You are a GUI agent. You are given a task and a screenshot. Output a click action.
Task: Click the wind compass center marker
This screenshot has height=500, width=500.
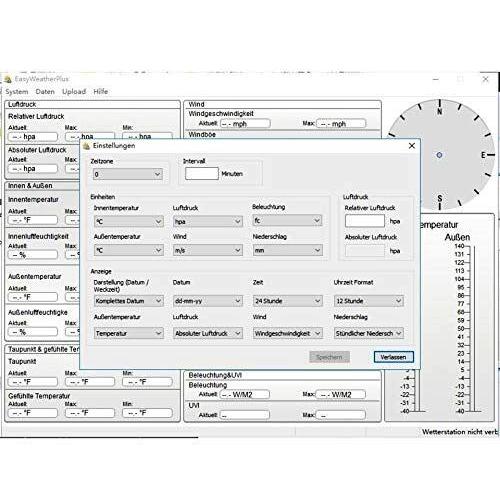(439, 155)
